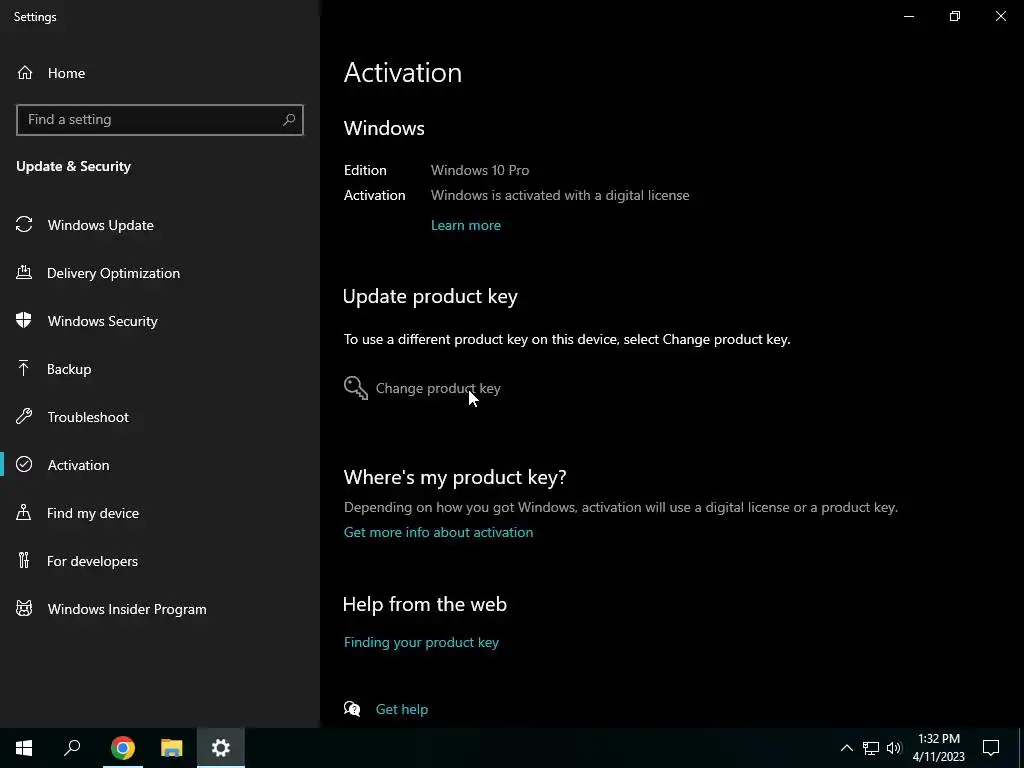Open taskbar search
Screen dimensions: 1024x768
click(72, 748)
